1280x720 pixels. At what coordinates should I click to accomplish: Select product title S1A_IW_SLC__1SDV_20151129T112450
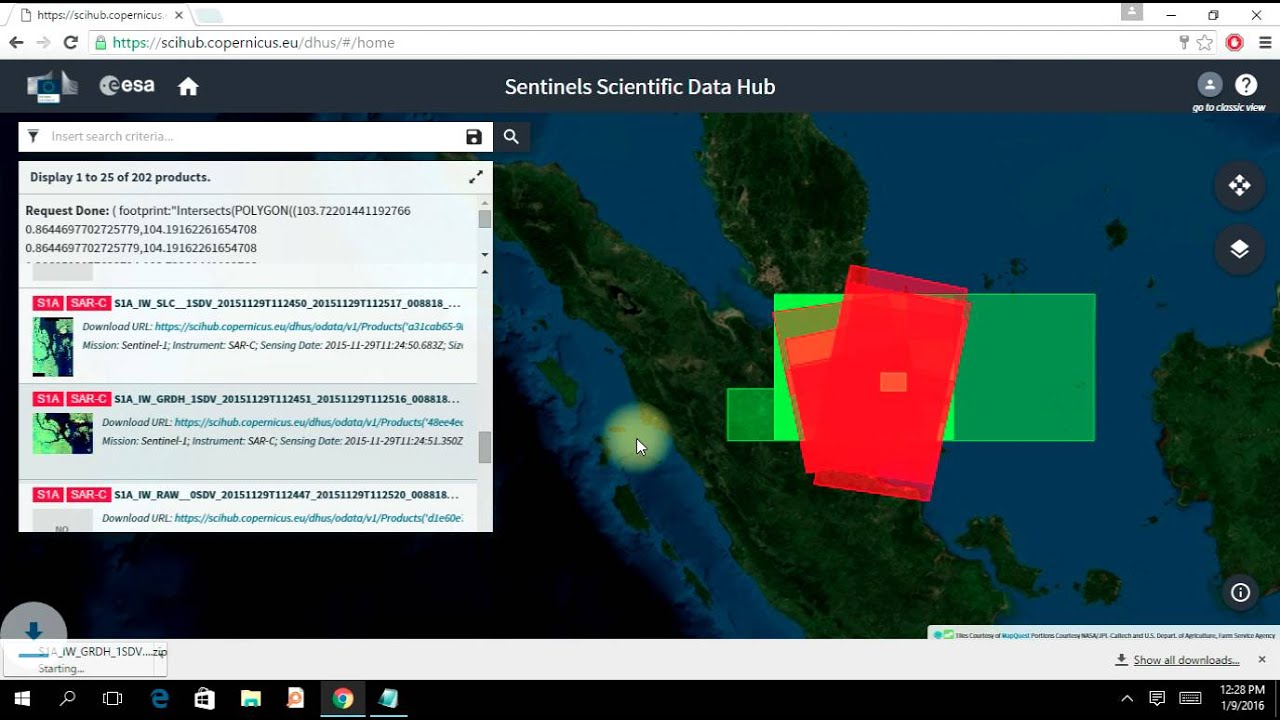pos(288,303)
